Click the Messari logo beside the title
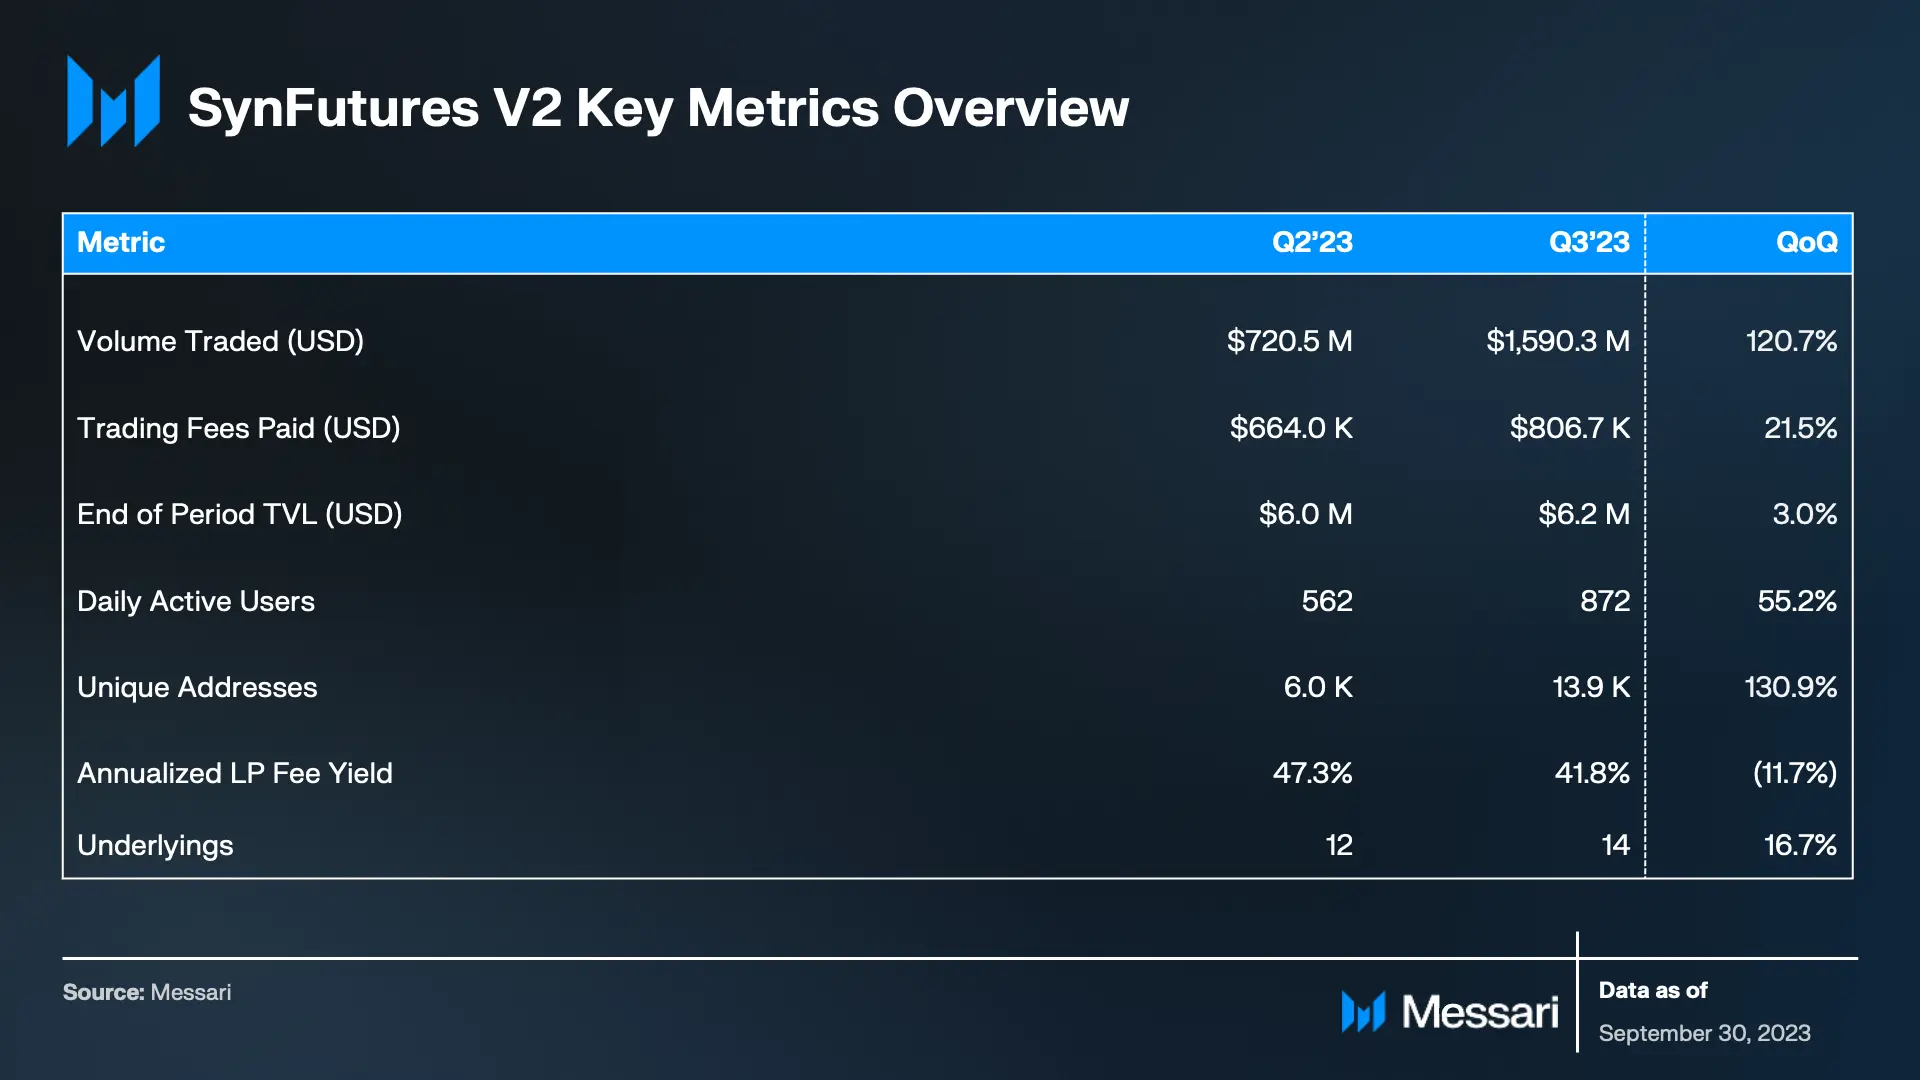1920x1080 pixels. (x=113, y=101)
